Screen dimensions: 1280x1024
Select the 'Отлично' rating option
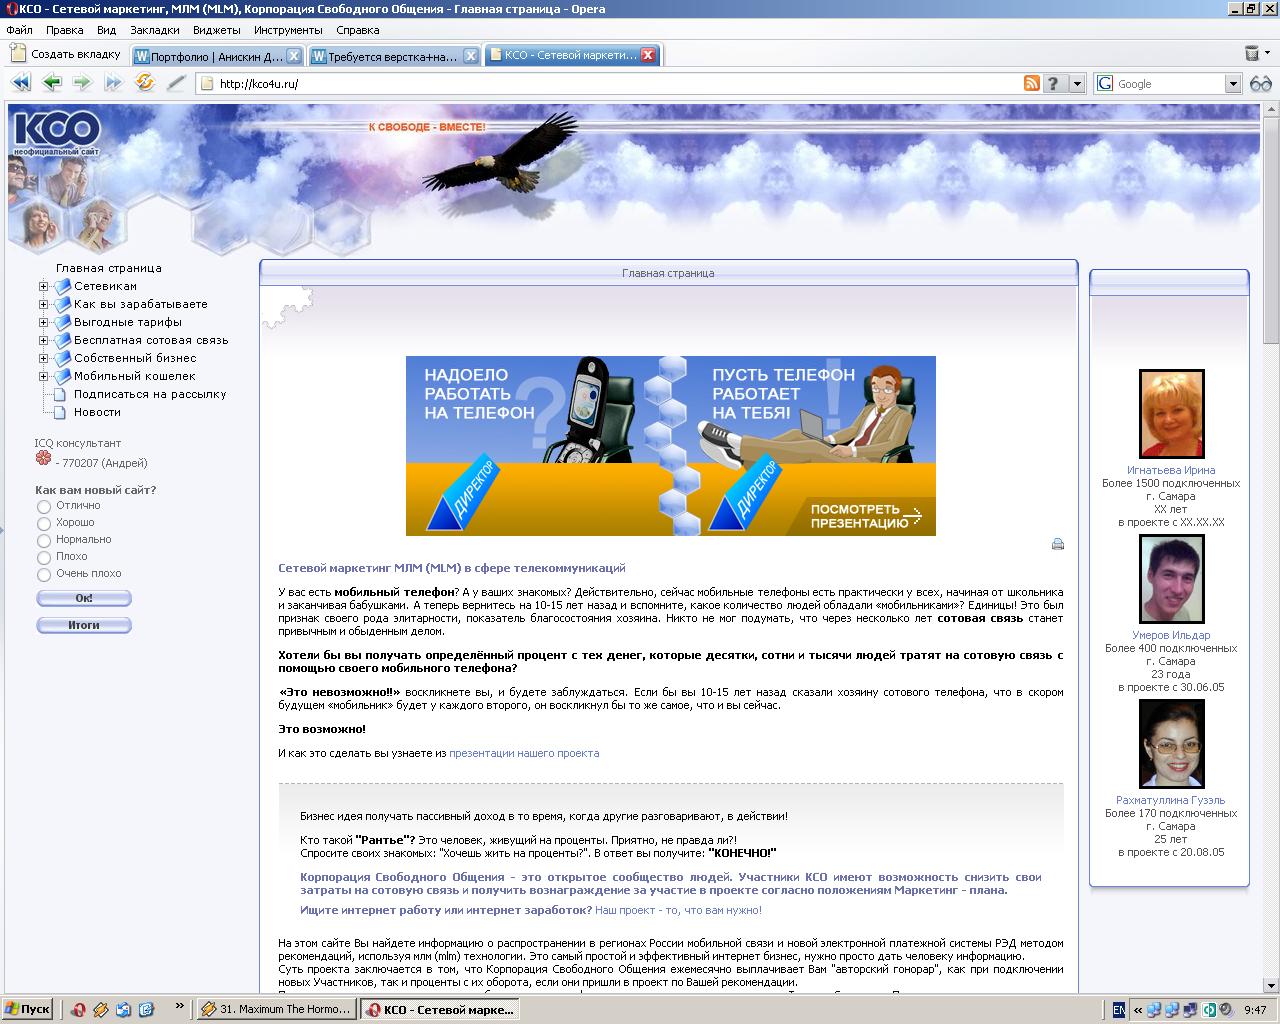pyautogui.click(x=43, y=506)
